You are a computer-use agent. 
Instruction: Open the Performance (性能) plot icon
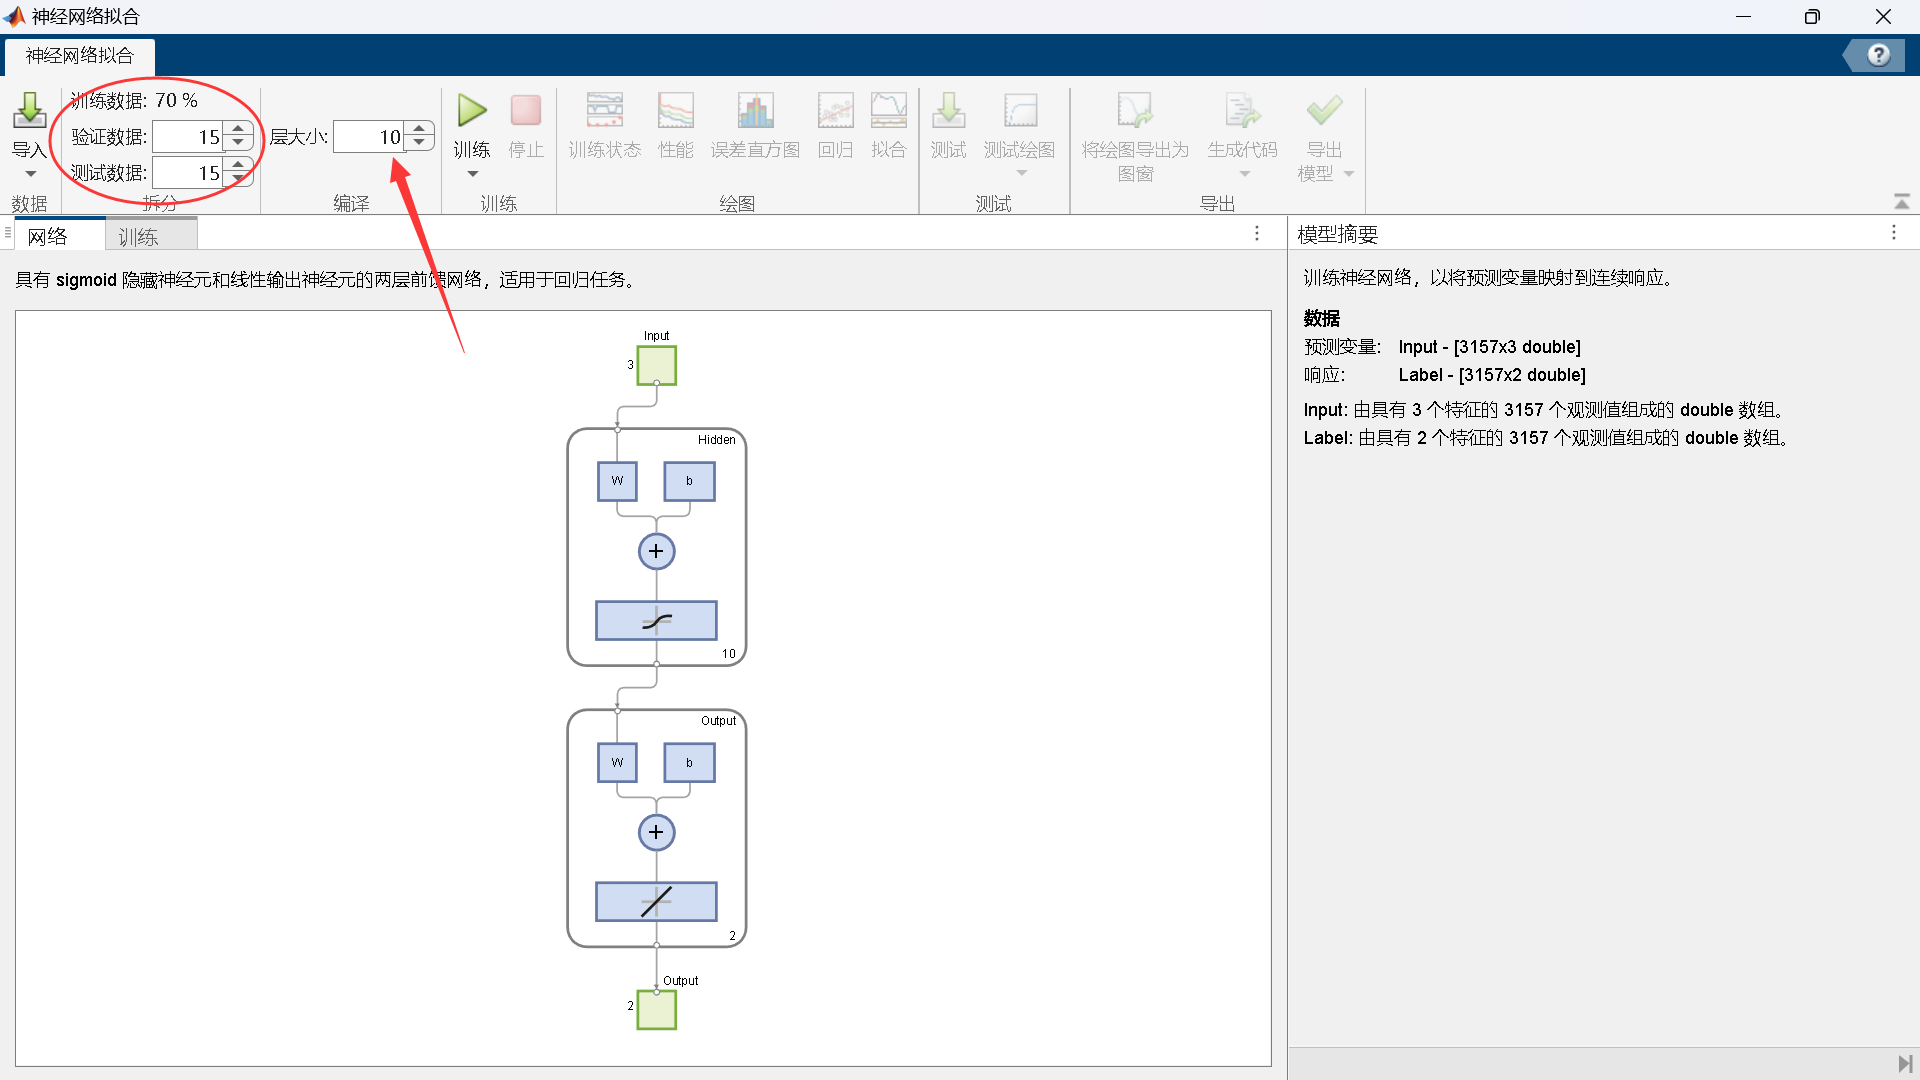(675, 110)
